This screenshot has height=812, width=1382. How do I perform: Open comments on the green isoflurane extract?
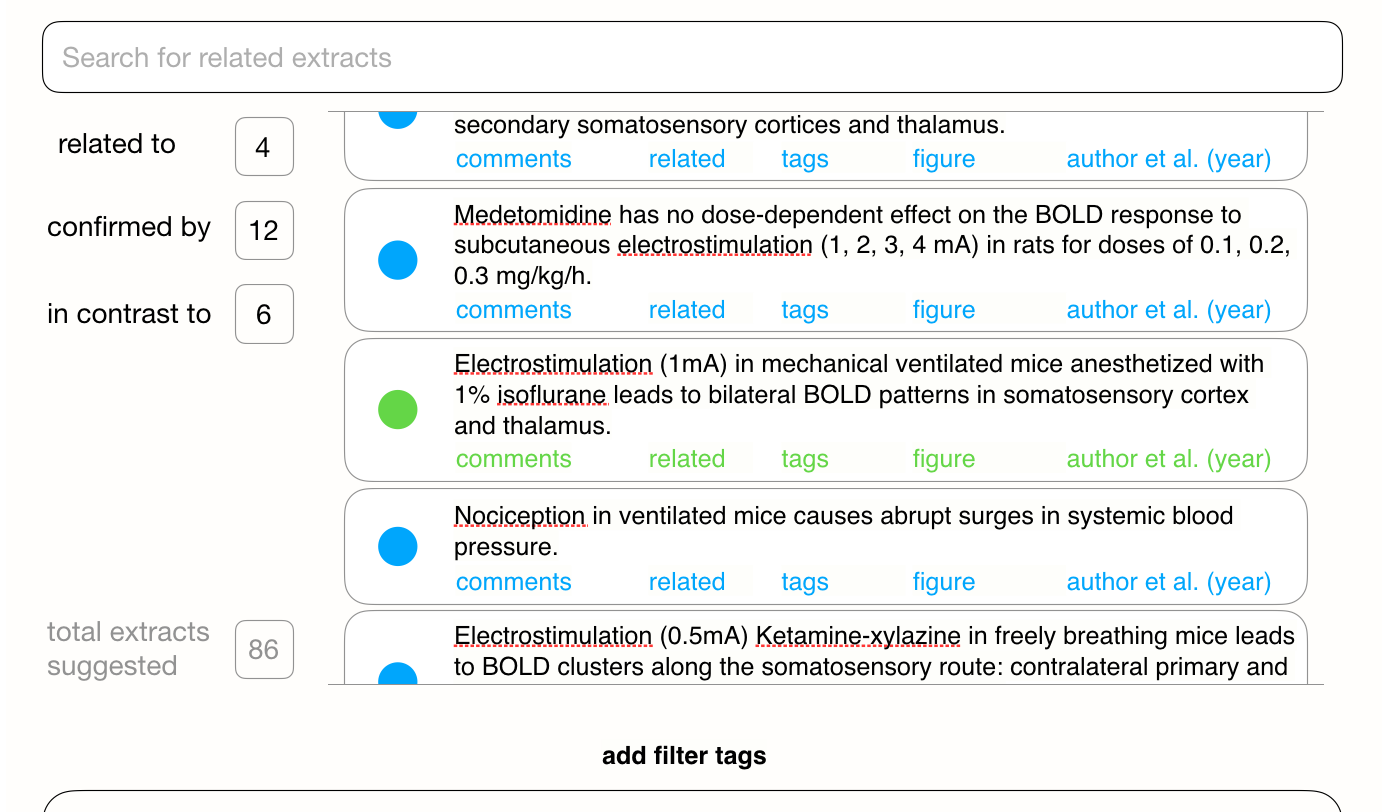click(x=513, y=458)
